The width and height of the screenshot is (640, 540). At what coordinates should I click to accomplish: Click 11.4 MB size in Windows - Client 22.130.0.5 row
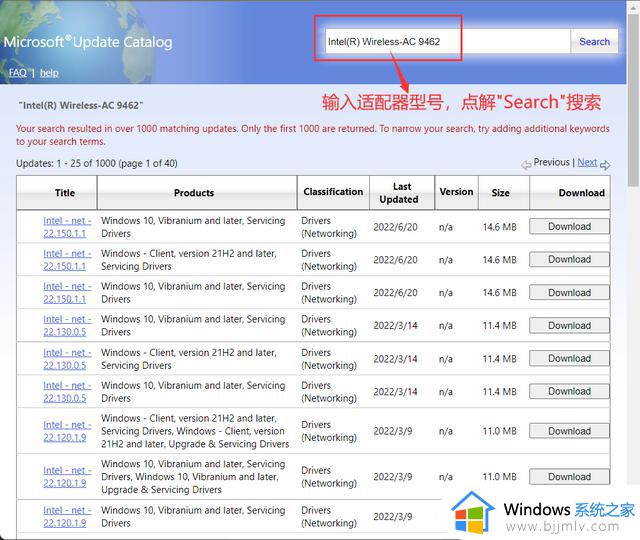(x=500, y=359)
